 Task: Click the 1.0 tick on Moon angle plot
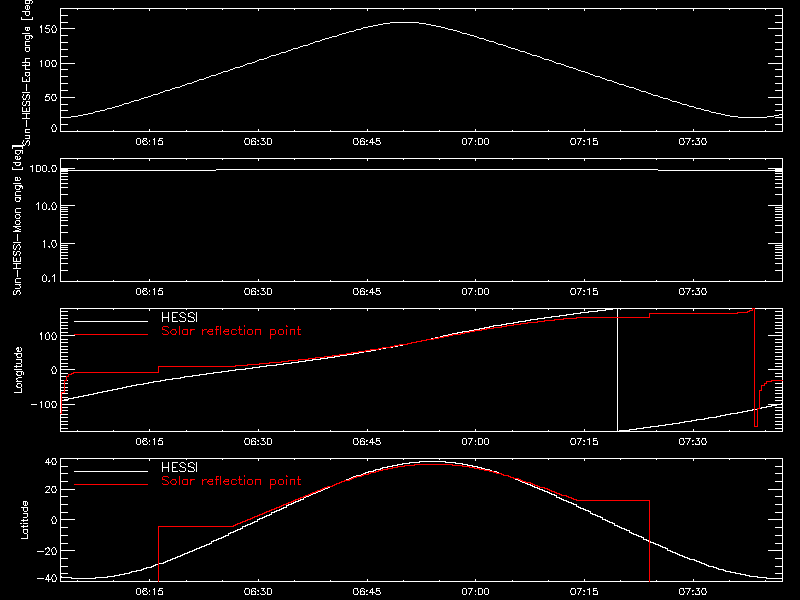tap(49, 244)
